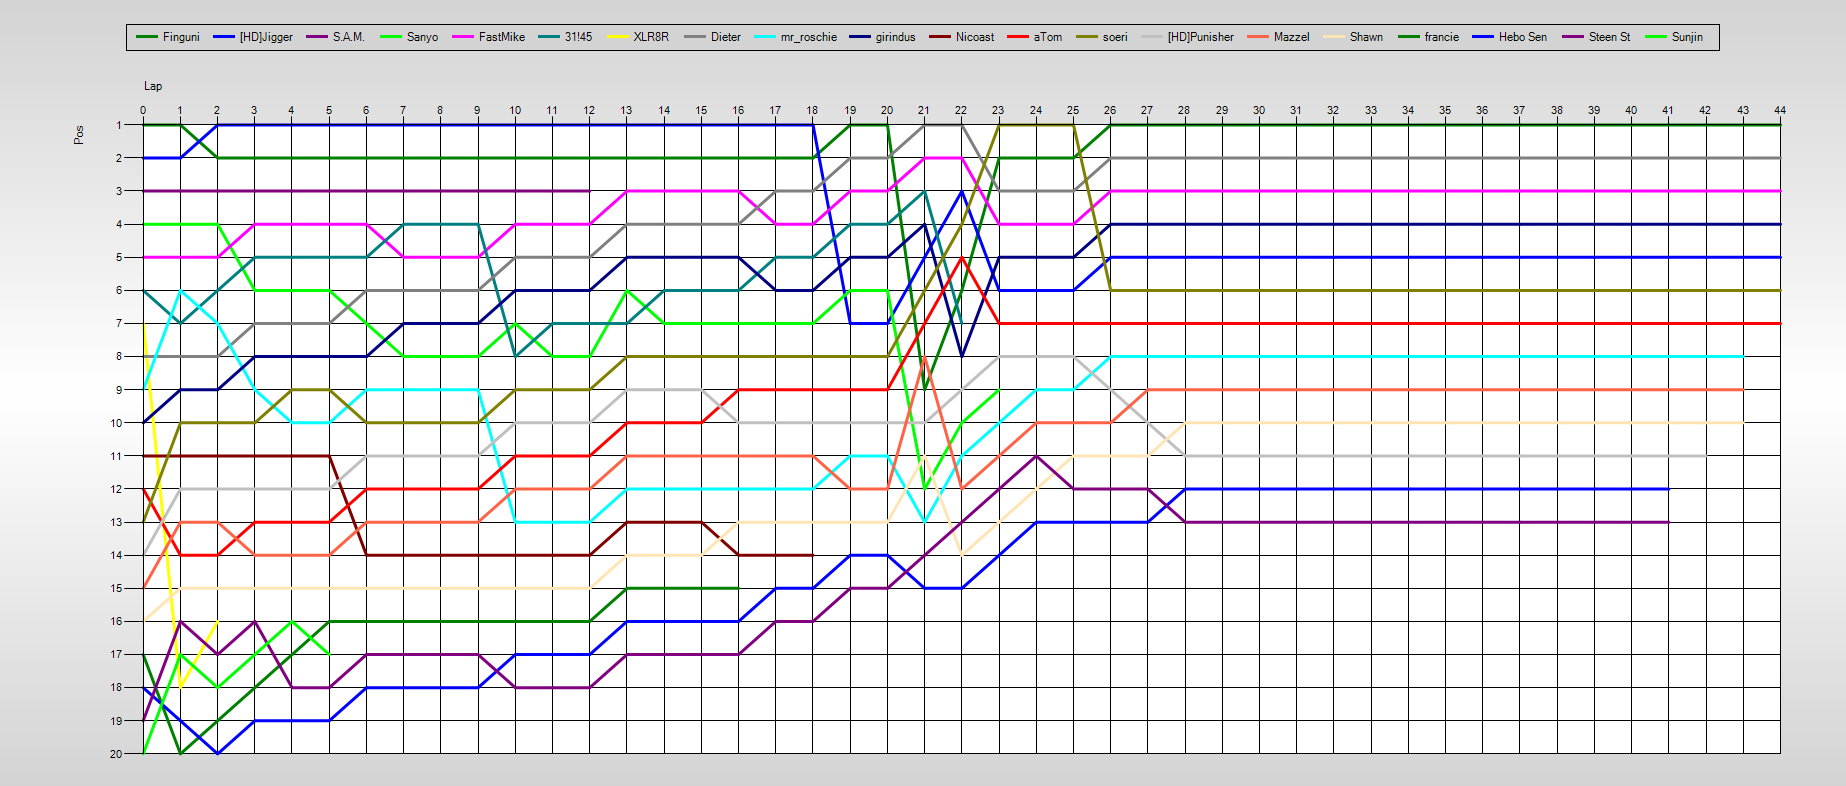Select Dieter in the chart legend
Screen dimensions: 1846x786
pos(725,37)
